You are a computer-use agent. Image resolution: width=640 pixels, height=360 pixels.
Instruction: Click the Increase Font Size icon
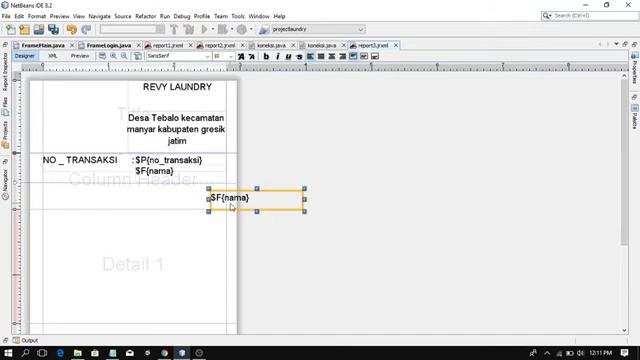pyautogui.click(x=241, y=56)
